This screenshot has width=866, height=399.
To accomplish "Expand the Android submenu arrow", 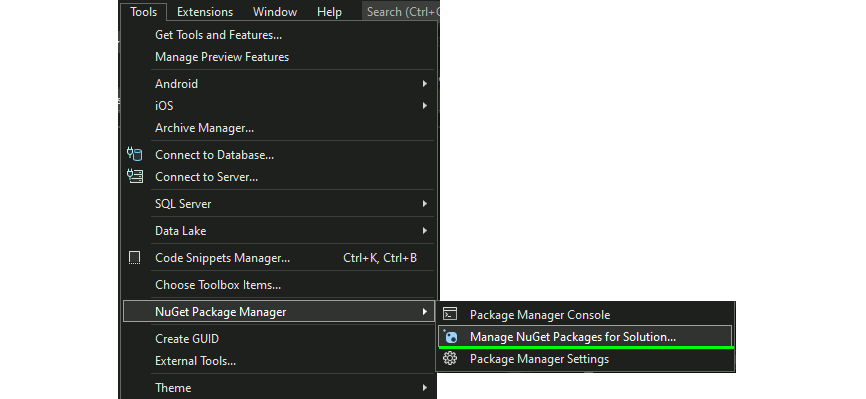I will click(x=424, y=83).
